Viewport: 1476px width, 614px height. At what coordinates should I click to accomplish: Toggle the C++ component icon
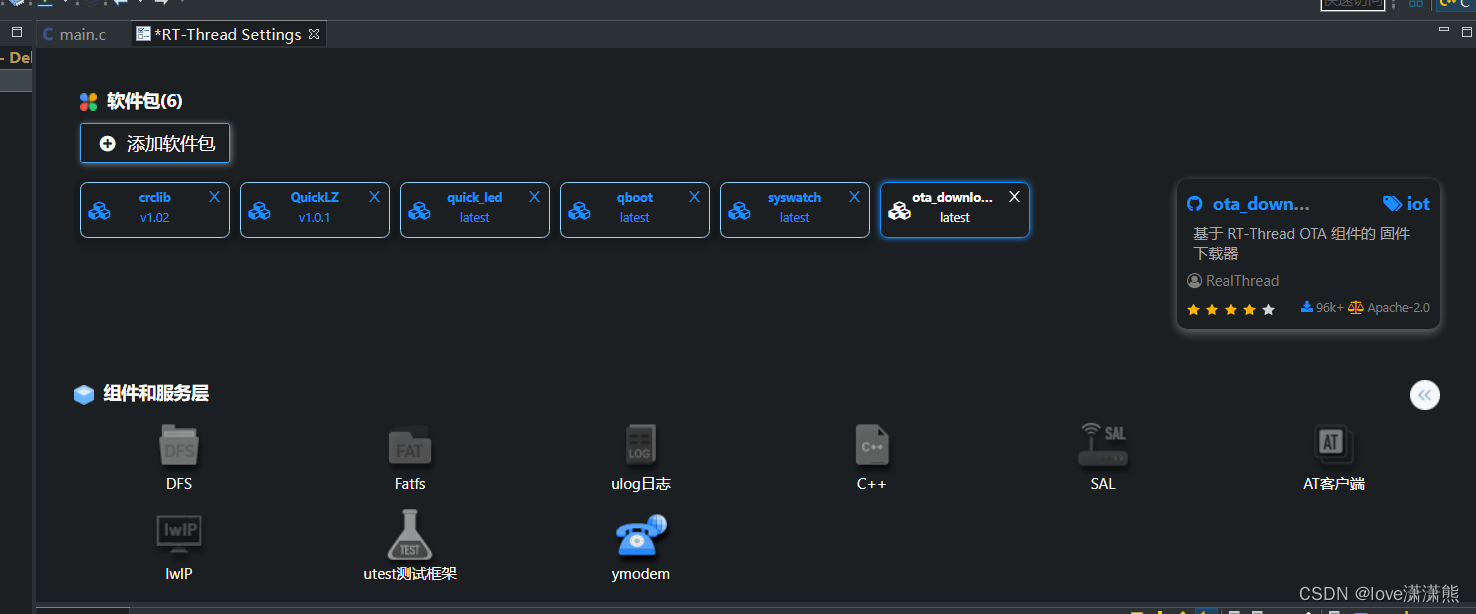click(x=871, y=446)
